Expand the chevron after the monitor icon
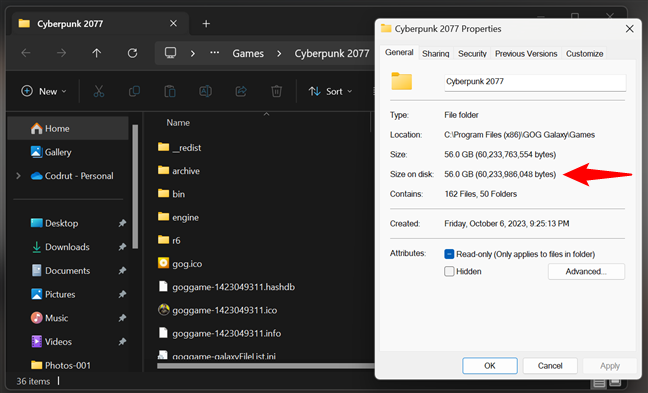The image size is (648, 393). (193, 53)
